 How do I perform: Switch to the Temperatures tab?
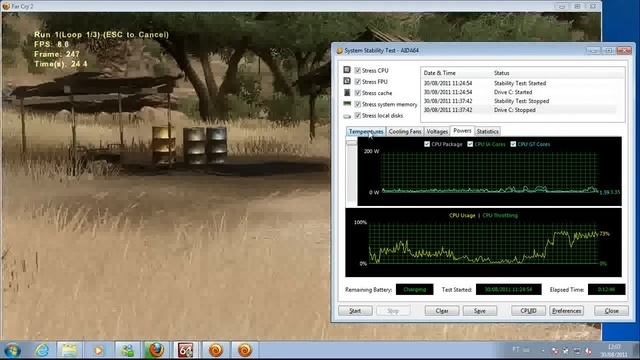click(x=366, y=131)
